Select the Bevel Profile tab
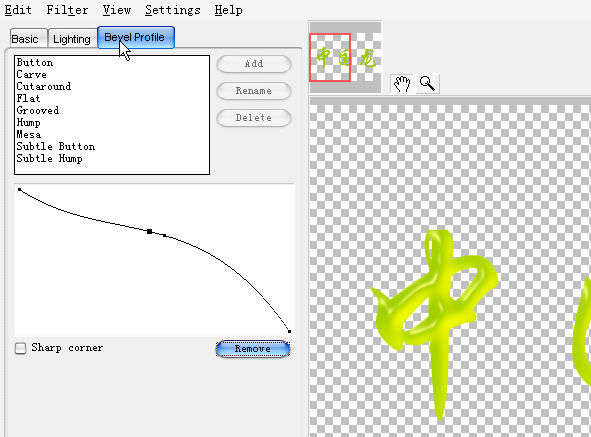This screenshot has height=437, width=591. 136,37
